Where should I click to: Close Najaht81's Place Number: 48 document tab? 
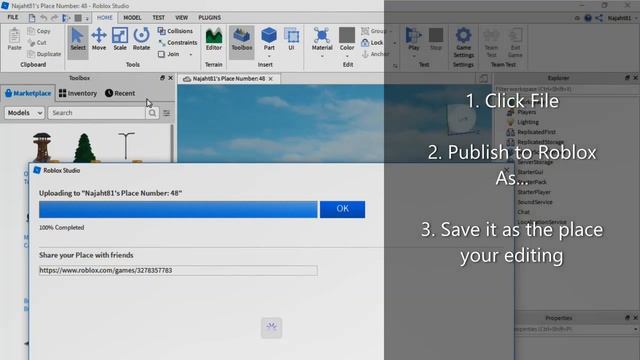click(271, 79)
